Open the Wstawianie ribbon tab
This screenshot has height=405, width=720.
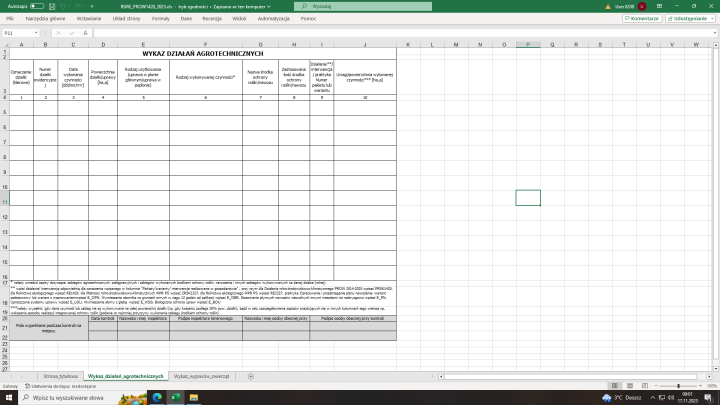tap(88, 18)
